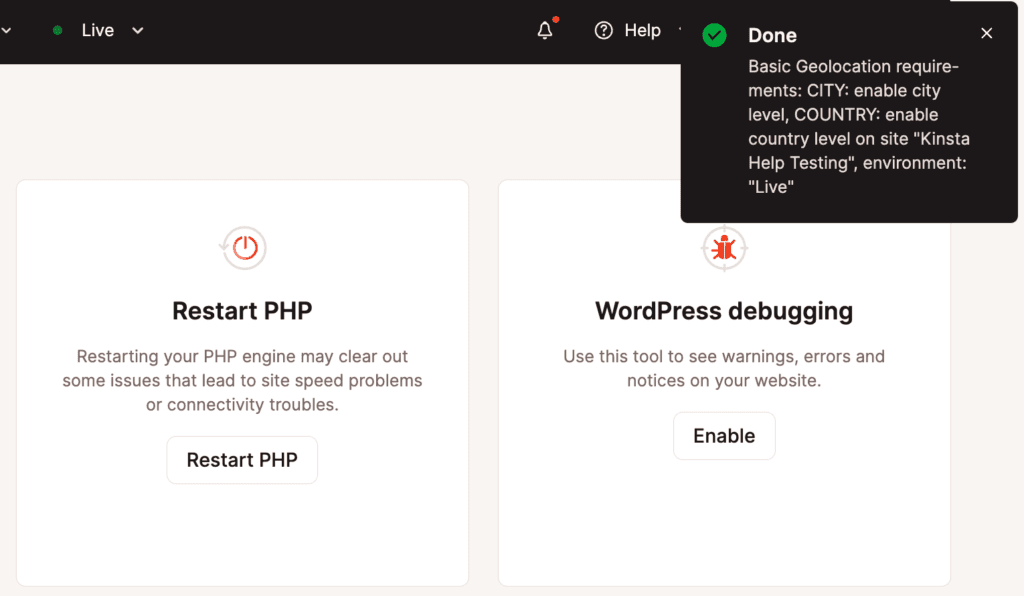Click the Restart PHP button
This screenshot has width=1024, height=596.
[x=242, y=460]
